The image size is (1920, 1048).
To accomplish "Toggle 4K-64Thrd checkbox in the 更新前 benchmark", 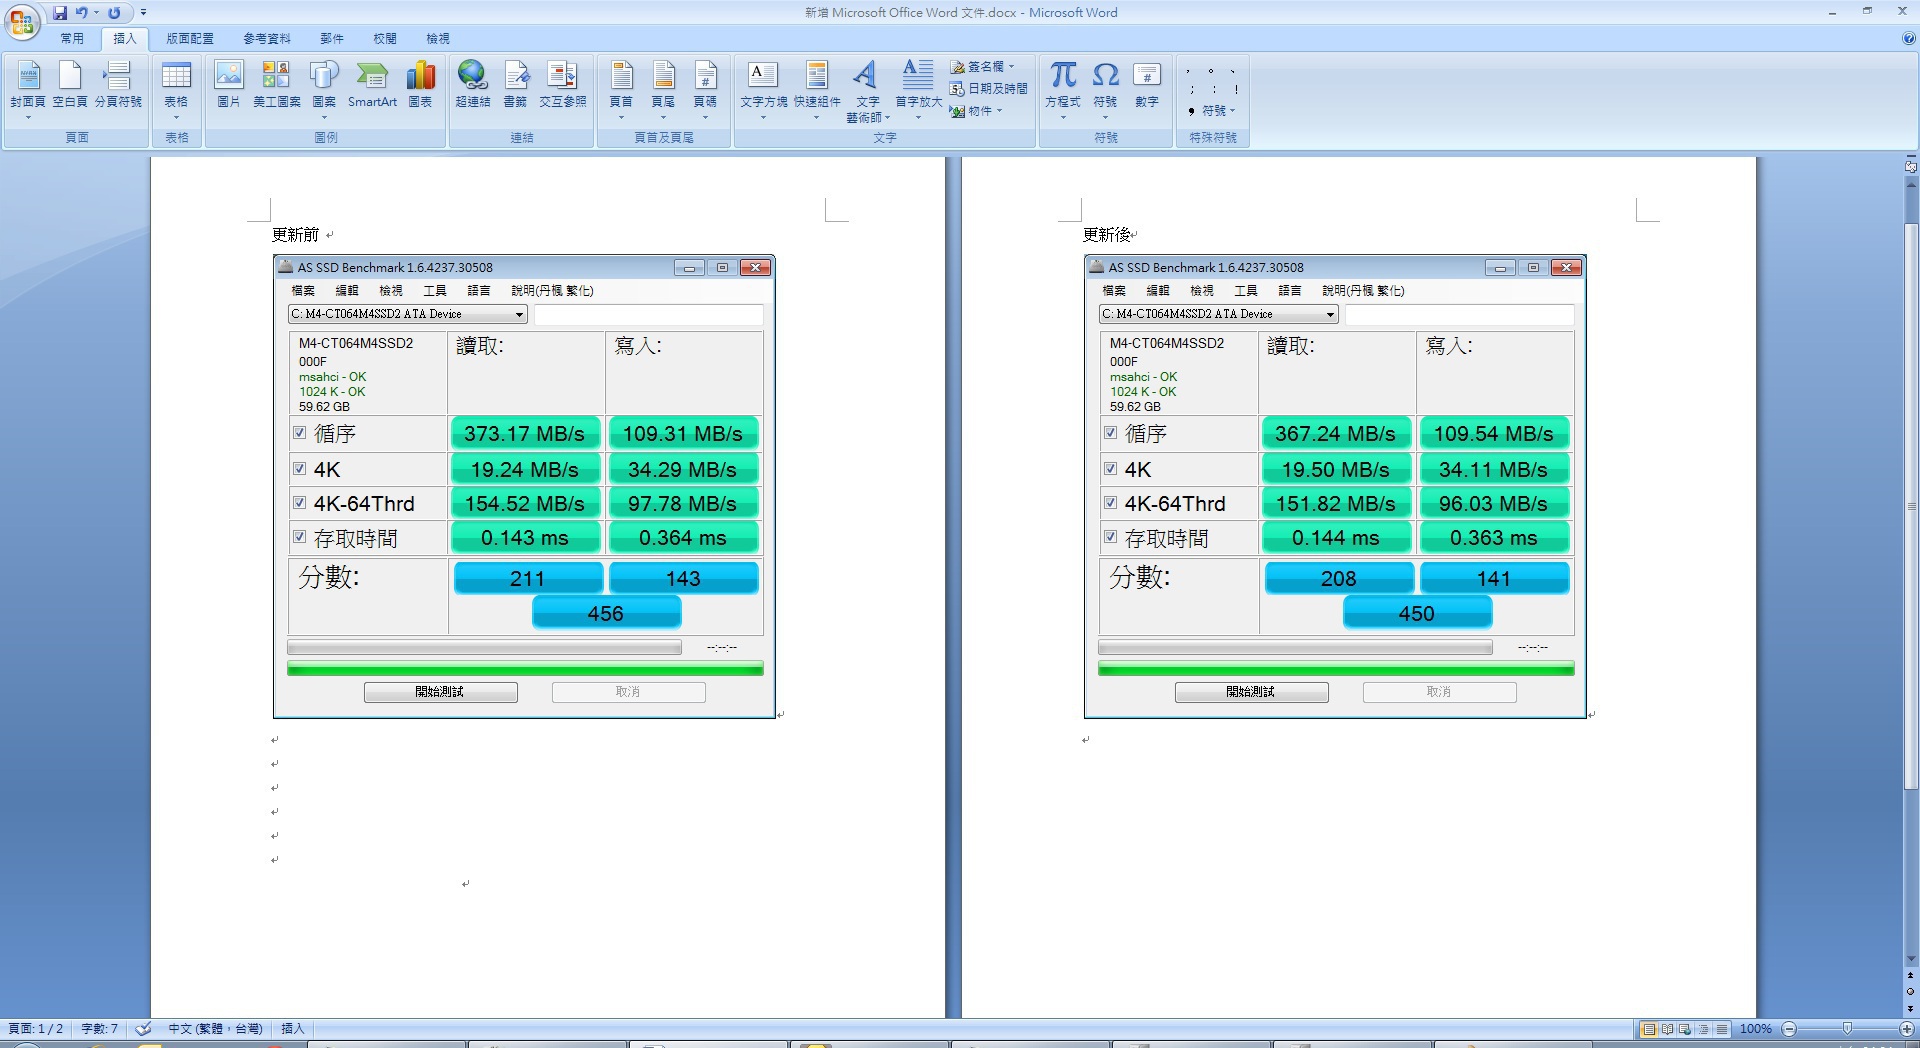I will 299,502.
